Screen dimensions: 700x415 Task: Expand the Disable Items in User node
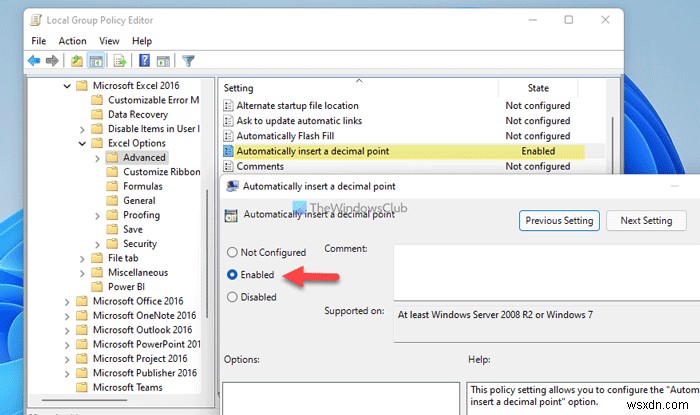point(82,129)
